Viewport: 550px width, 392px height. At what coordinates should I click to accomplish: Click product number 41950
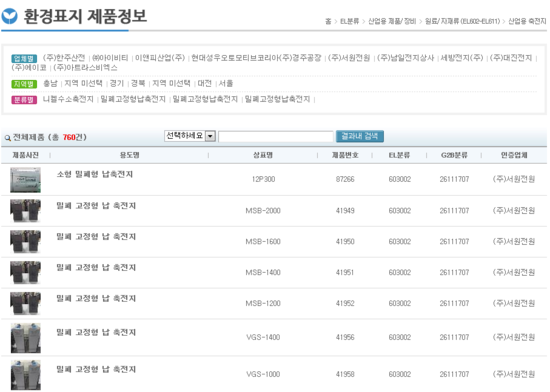point(345,242)
